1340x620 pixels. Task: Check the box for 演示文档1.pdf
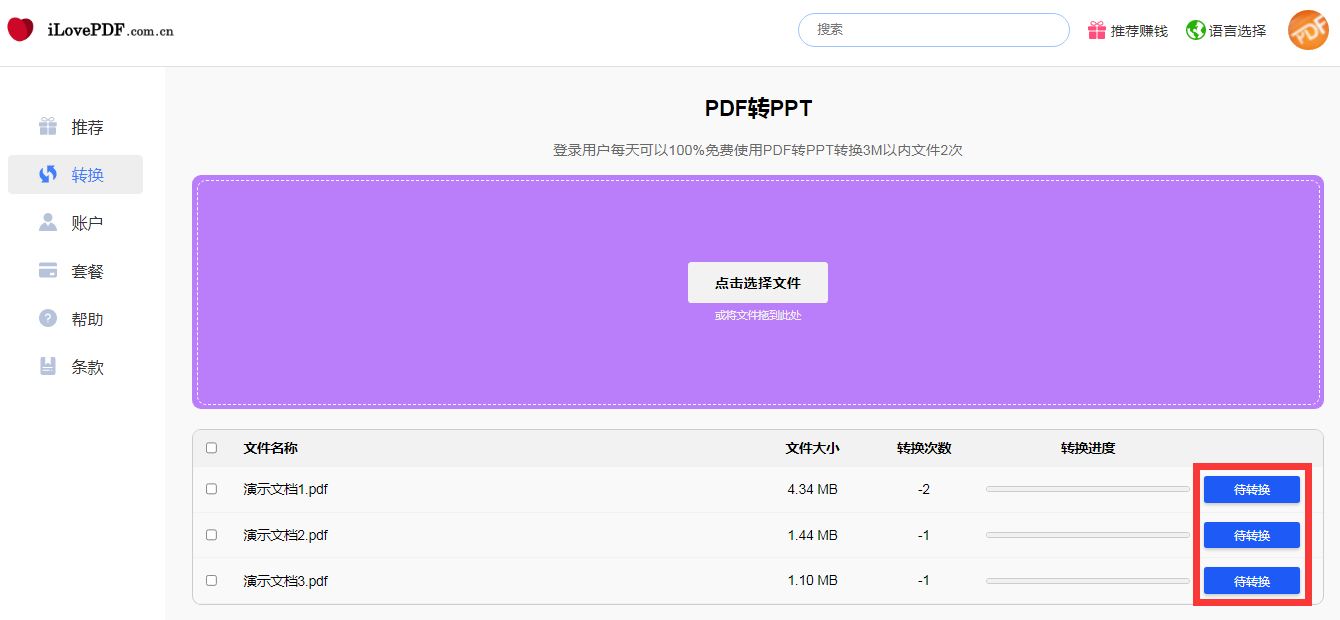tap(211, 489)
